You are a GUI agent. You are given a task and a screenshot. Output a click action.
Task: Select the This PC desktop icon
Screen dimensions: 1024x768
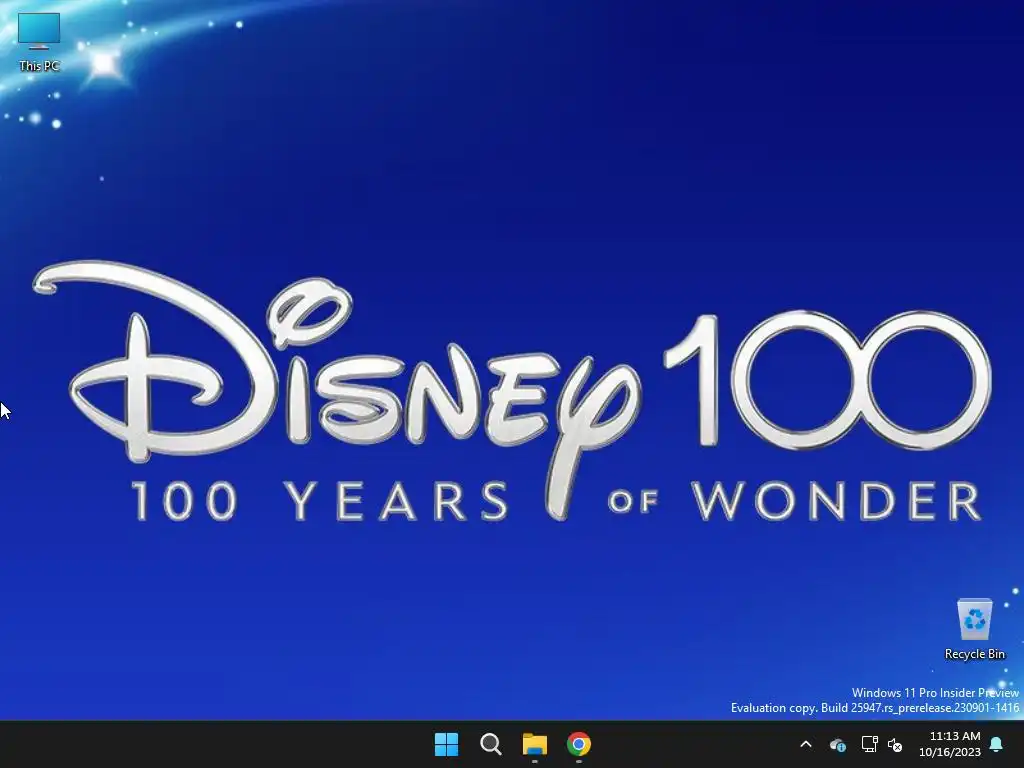pyautogui.click(x=39, y=42)
